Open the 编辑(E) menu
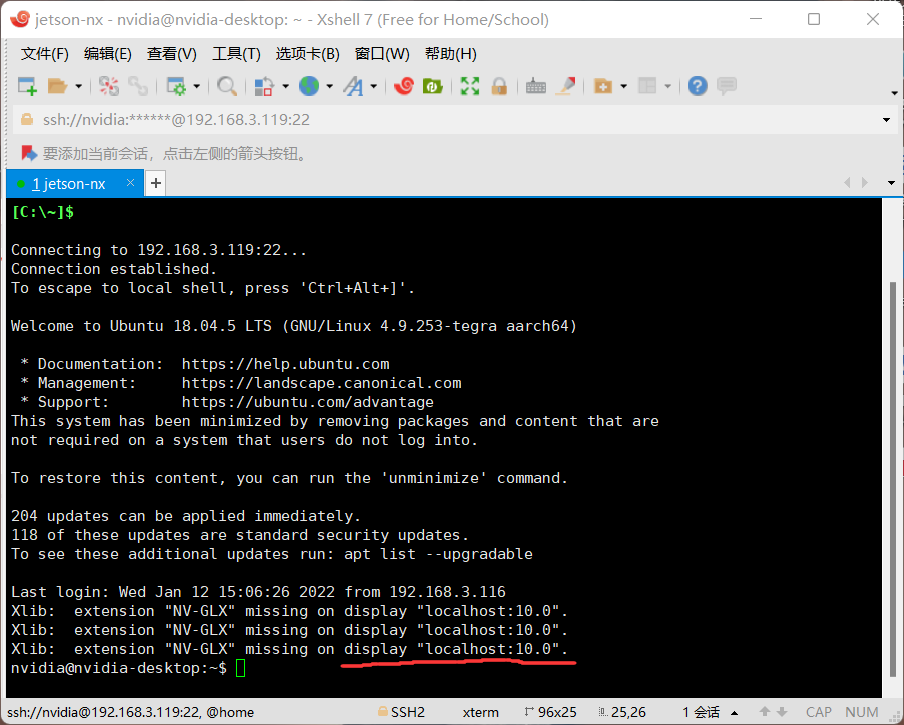 pyautogui.click(x=108, y=54)
